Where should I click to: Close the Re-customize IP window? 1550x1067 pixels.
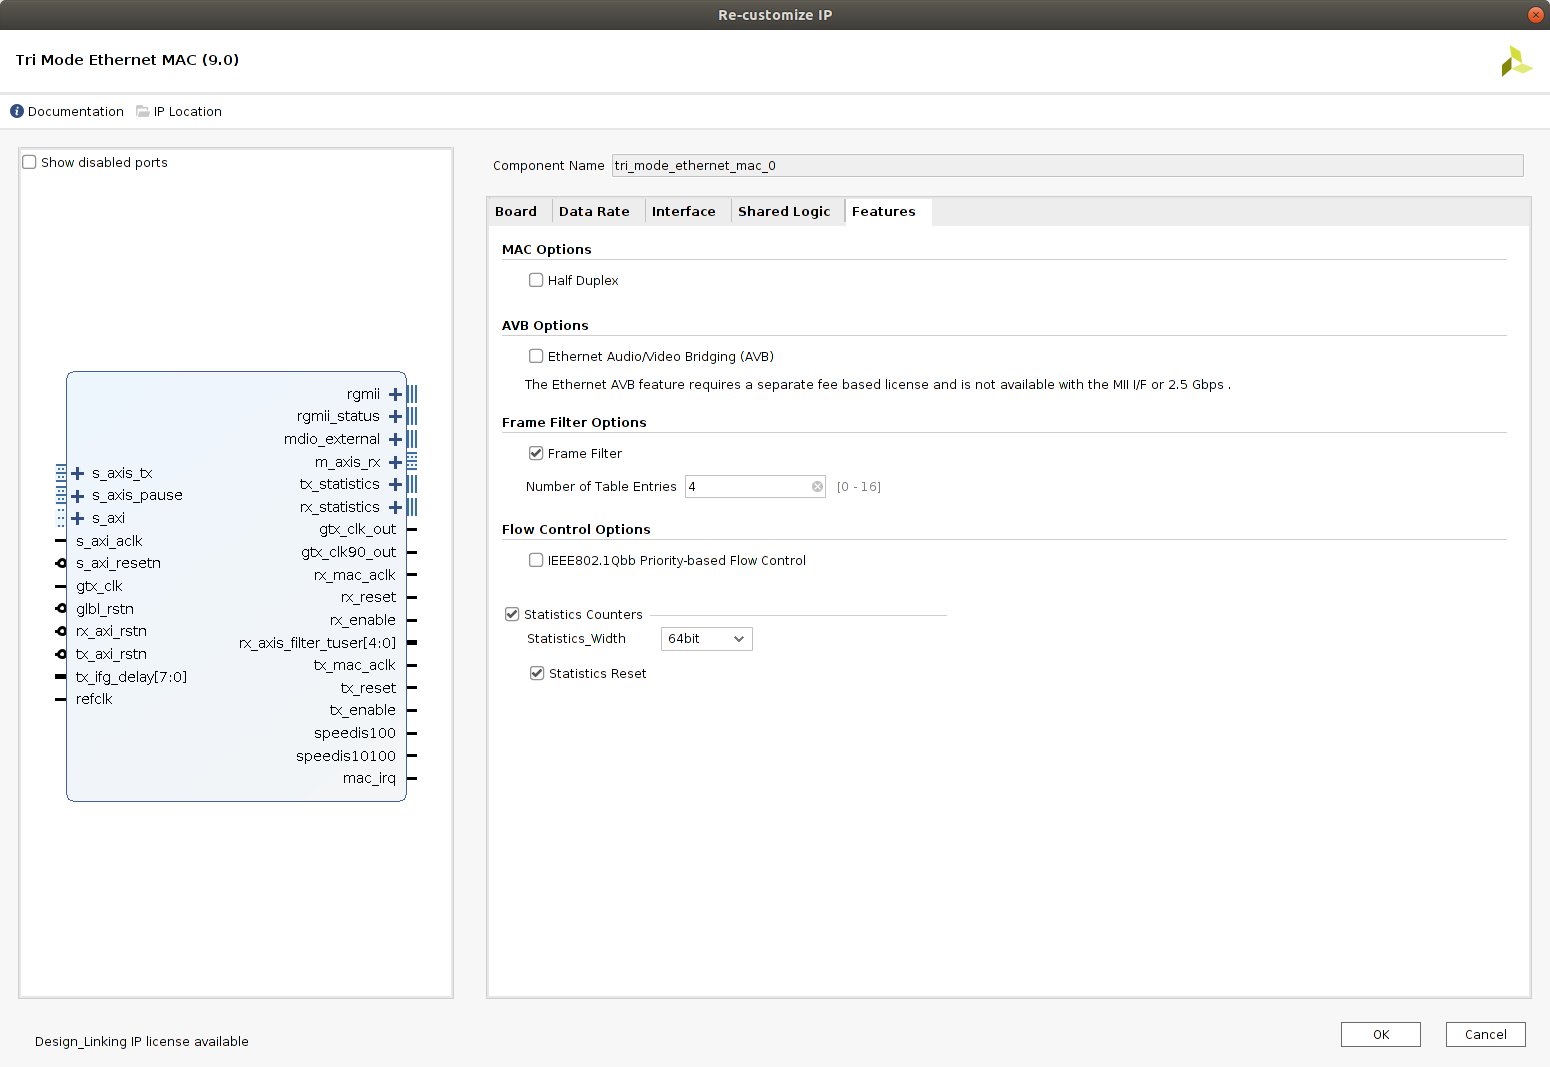1536,15
